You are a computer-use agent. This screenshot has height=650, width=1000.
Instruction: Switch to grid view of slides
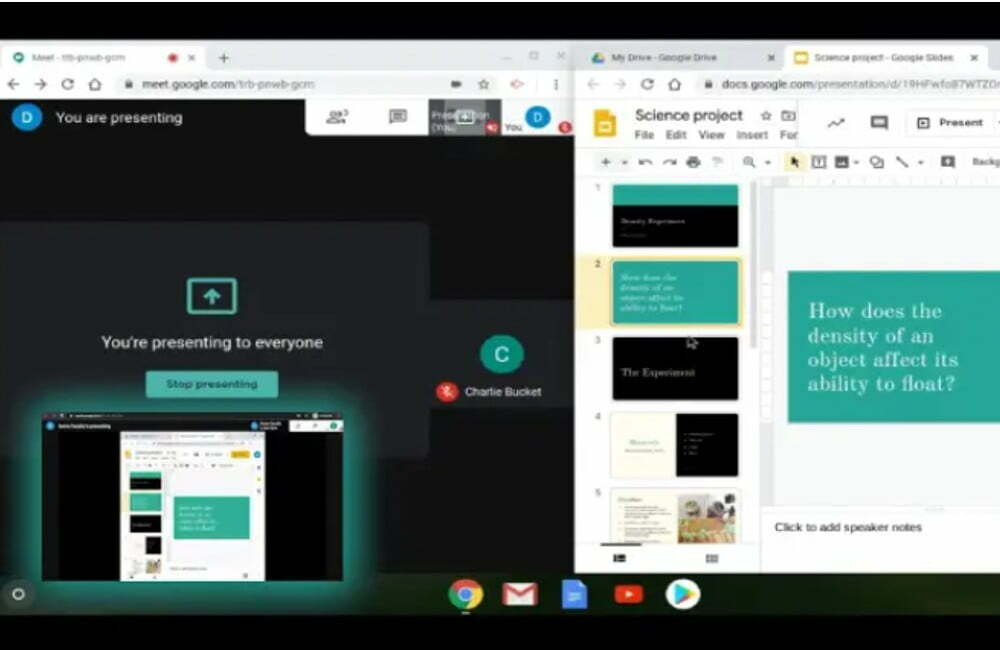tap(711, 558)
